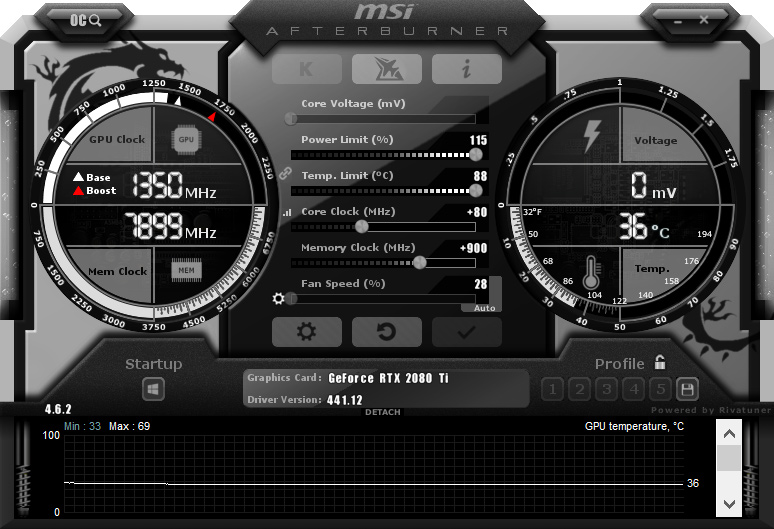Toggle Auto fan speed mode

tap(484, 308)
